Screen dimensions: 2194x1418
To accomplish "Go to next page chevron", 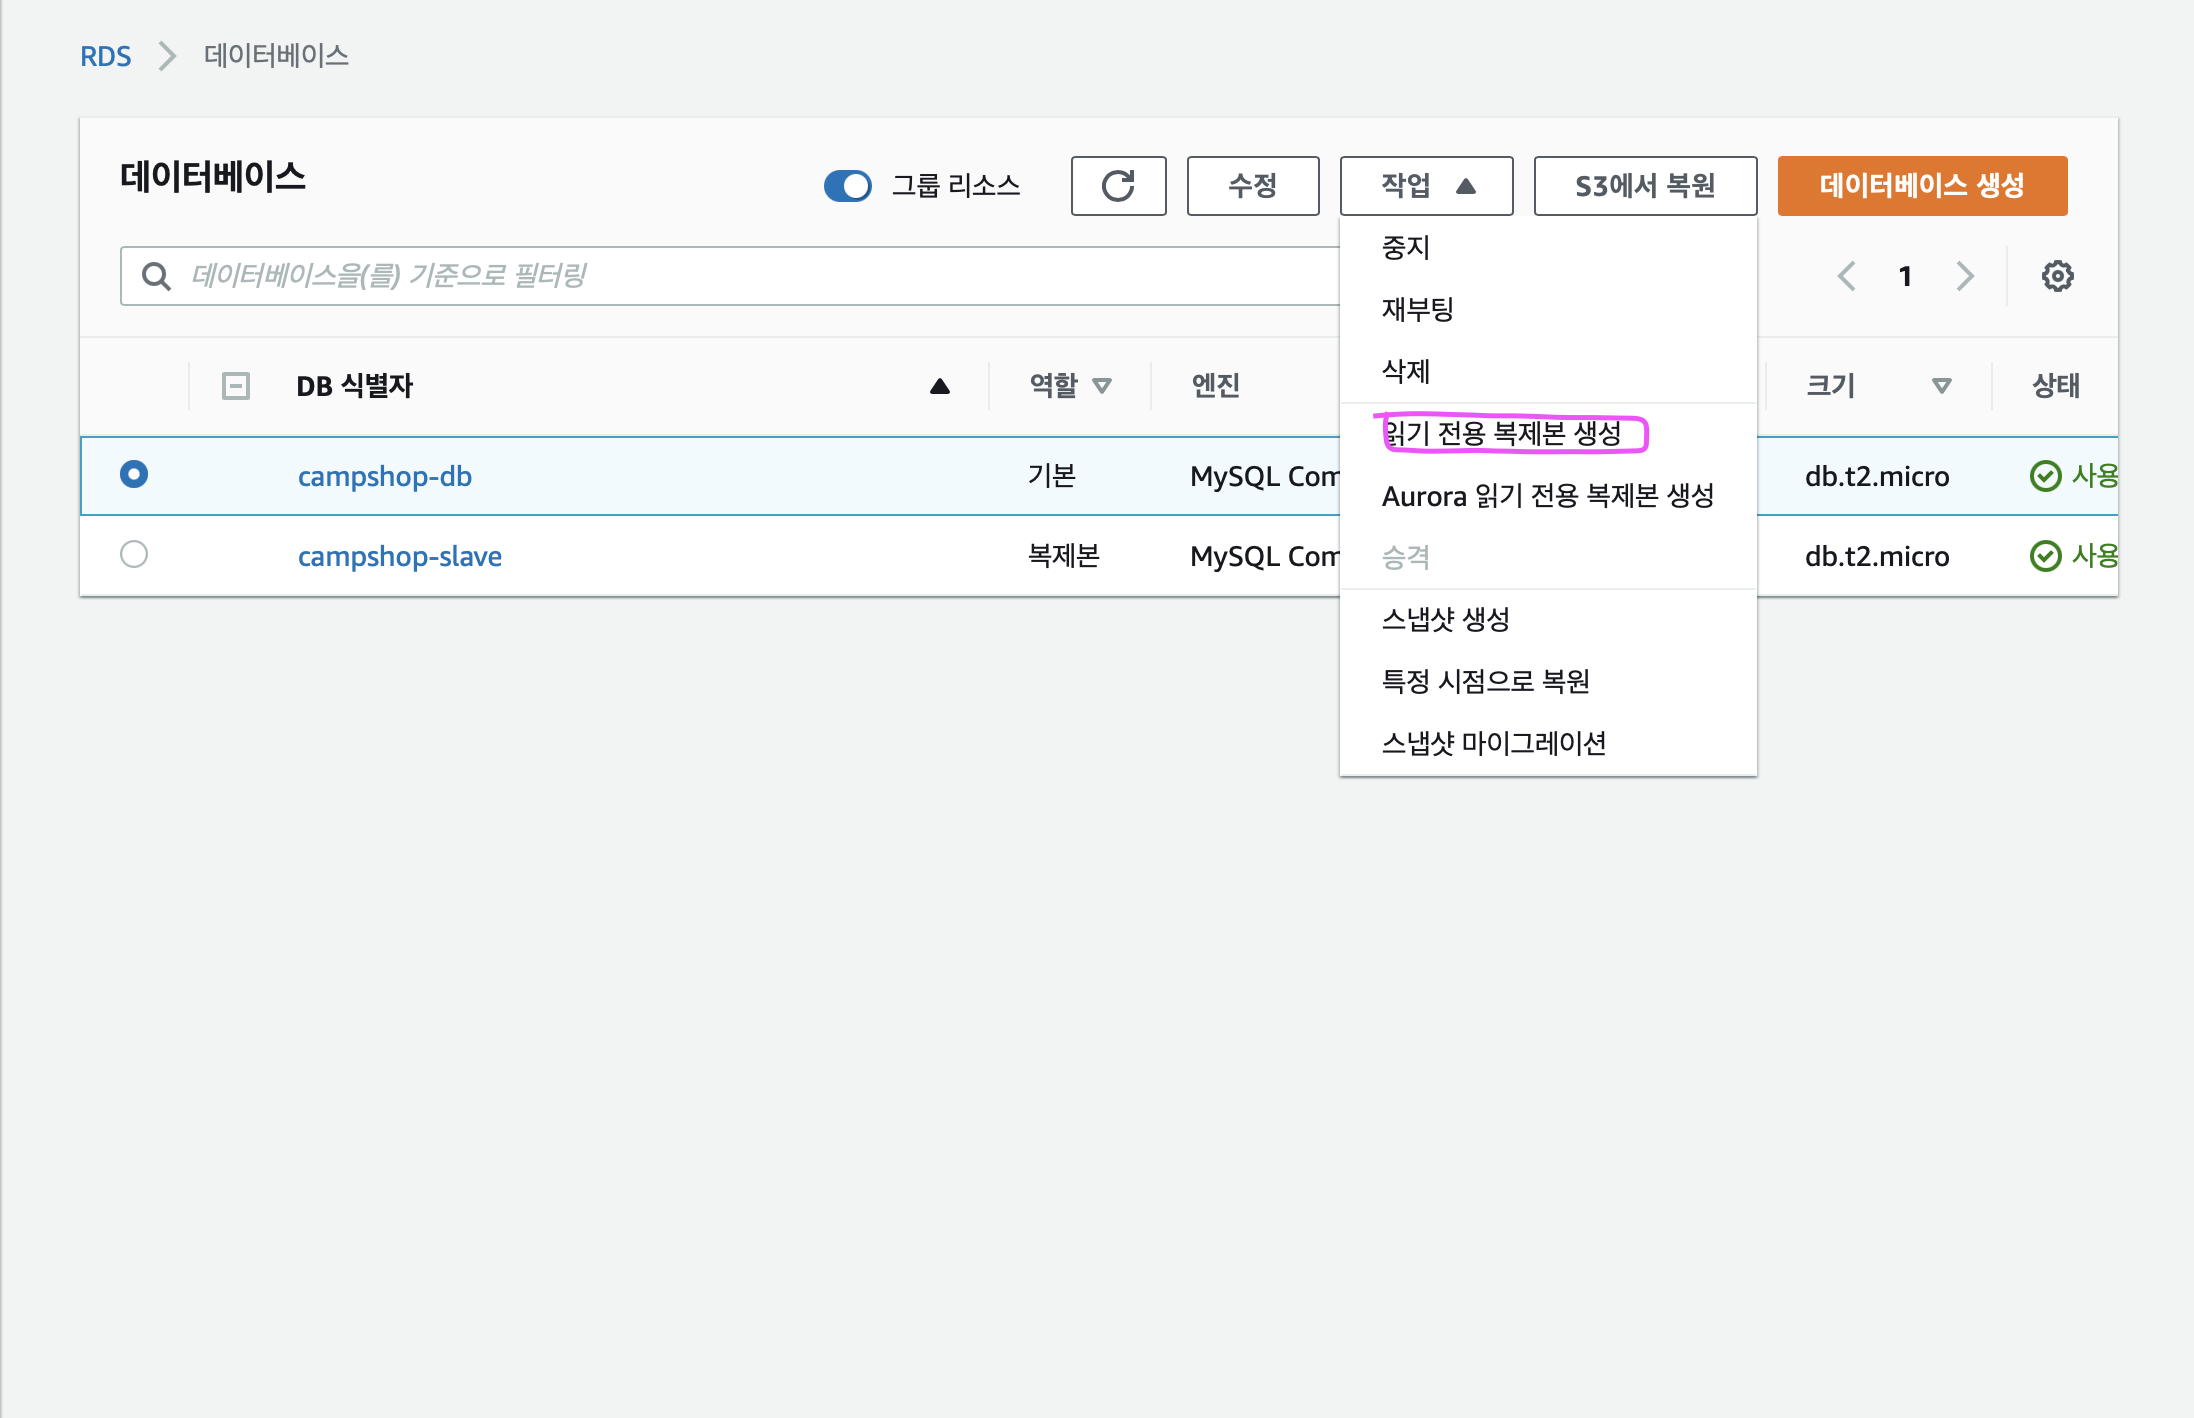I will pyautogui.click(x=1965, y=276).
